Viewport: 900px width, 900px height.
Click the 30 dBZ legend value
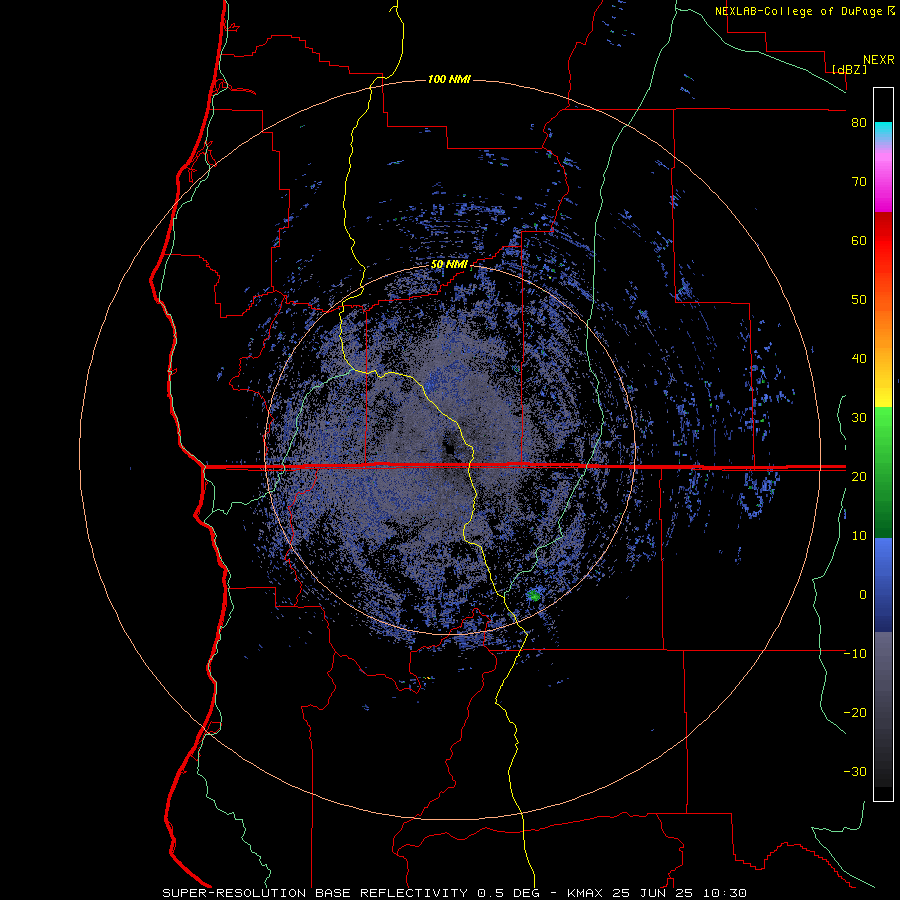[859, 417]
